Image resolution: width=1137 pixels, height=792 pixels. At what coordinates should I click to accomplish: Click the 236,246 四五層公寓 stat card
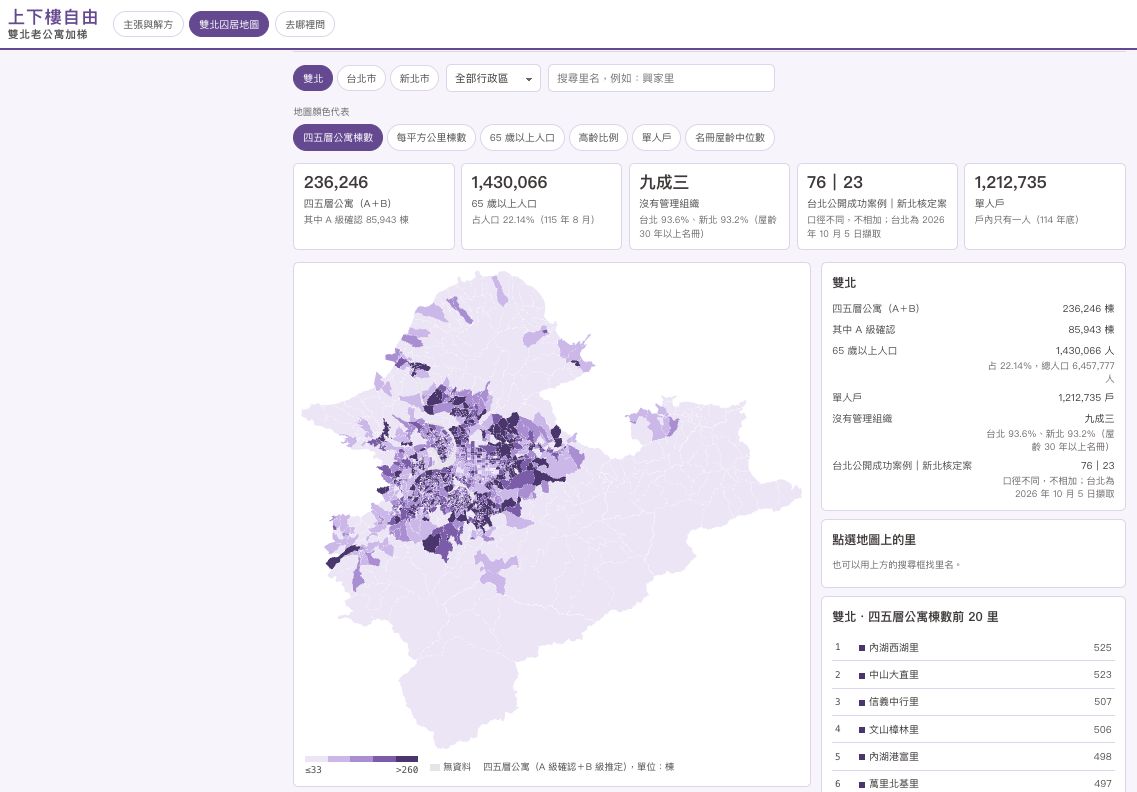374,207
